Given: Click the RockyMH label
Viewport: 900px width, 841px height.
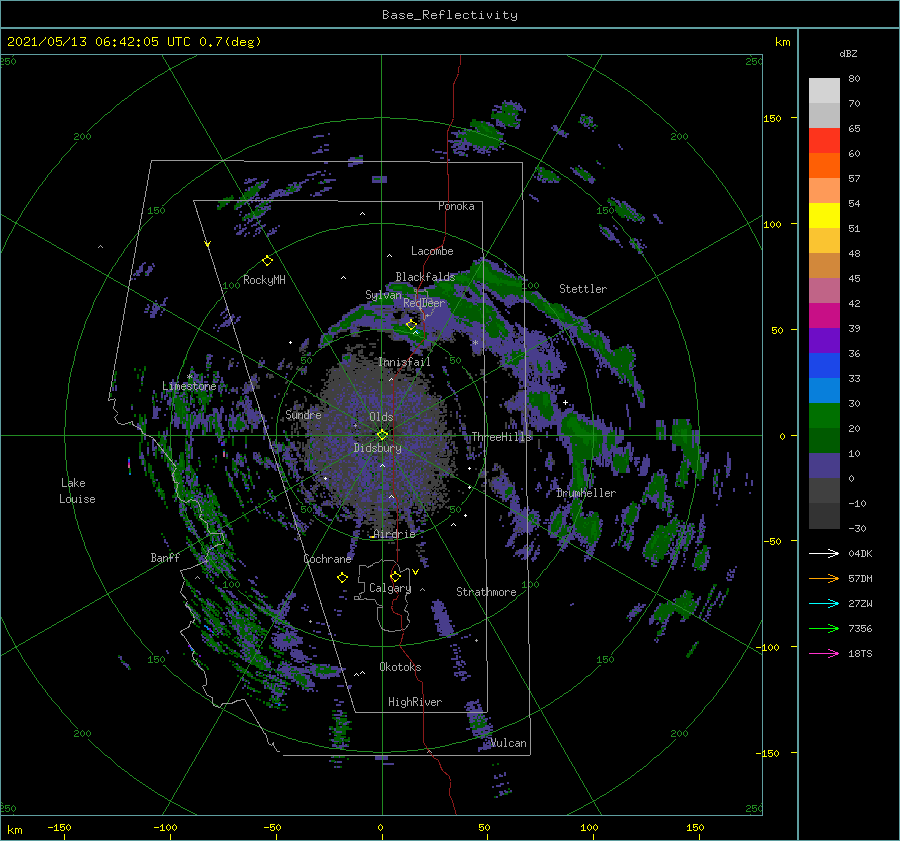Looking at the screenshot, I should click(264, 280).
